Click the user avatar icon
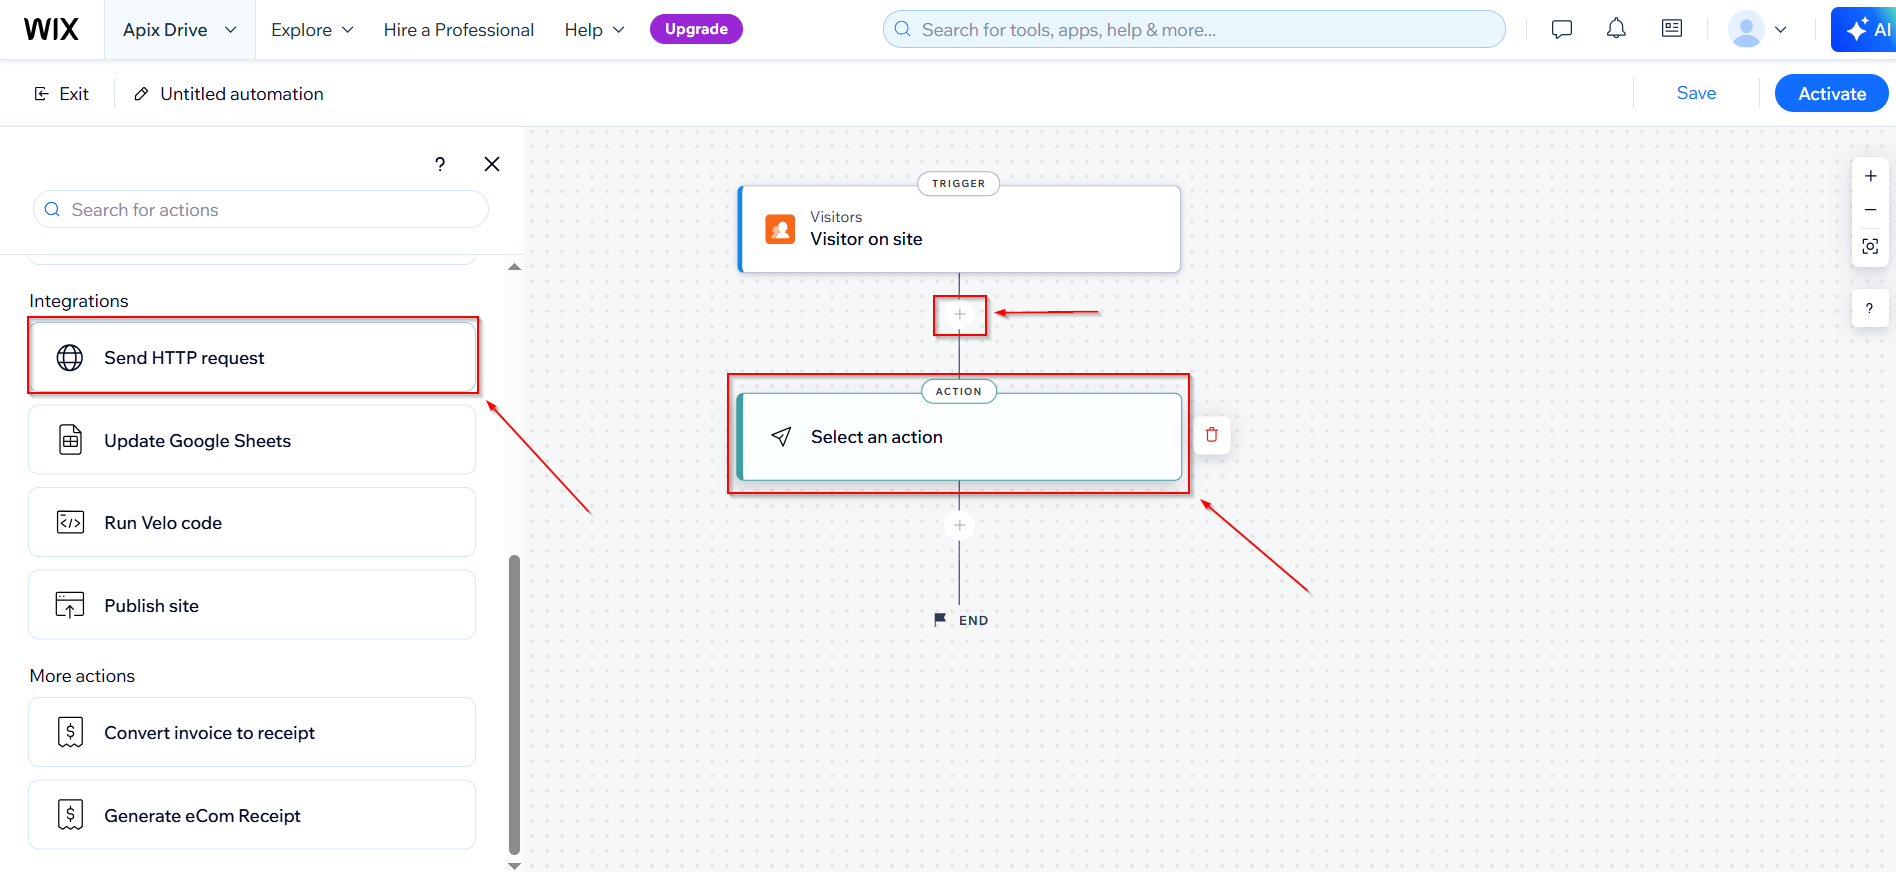The height and width of the screenshot is (872, 1896). [1746, 29]
